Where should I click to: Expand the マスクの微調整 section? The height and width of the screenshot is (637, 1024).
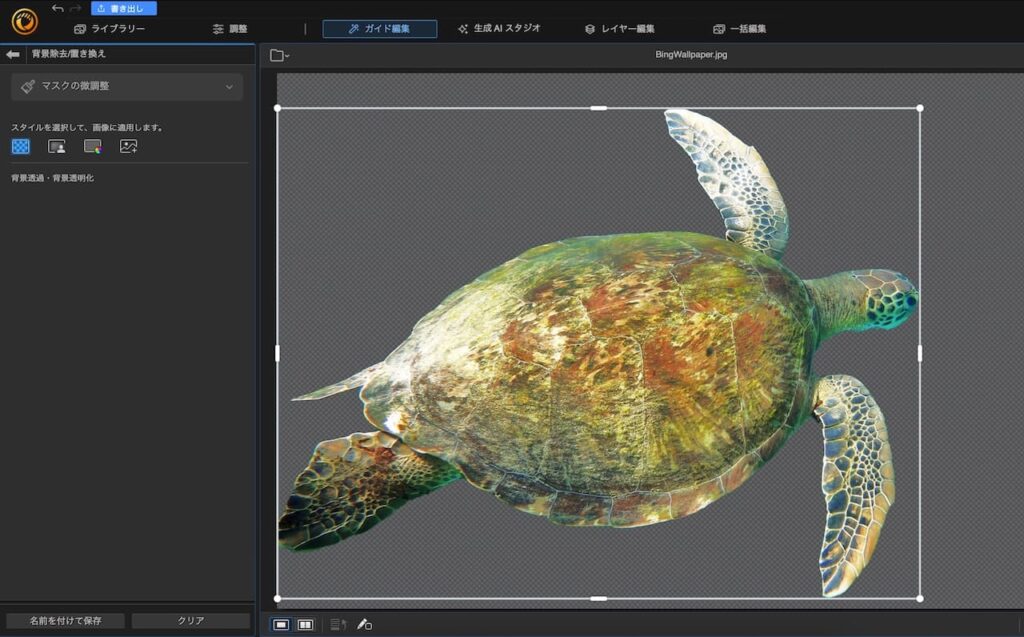click(x=127, y=86)
